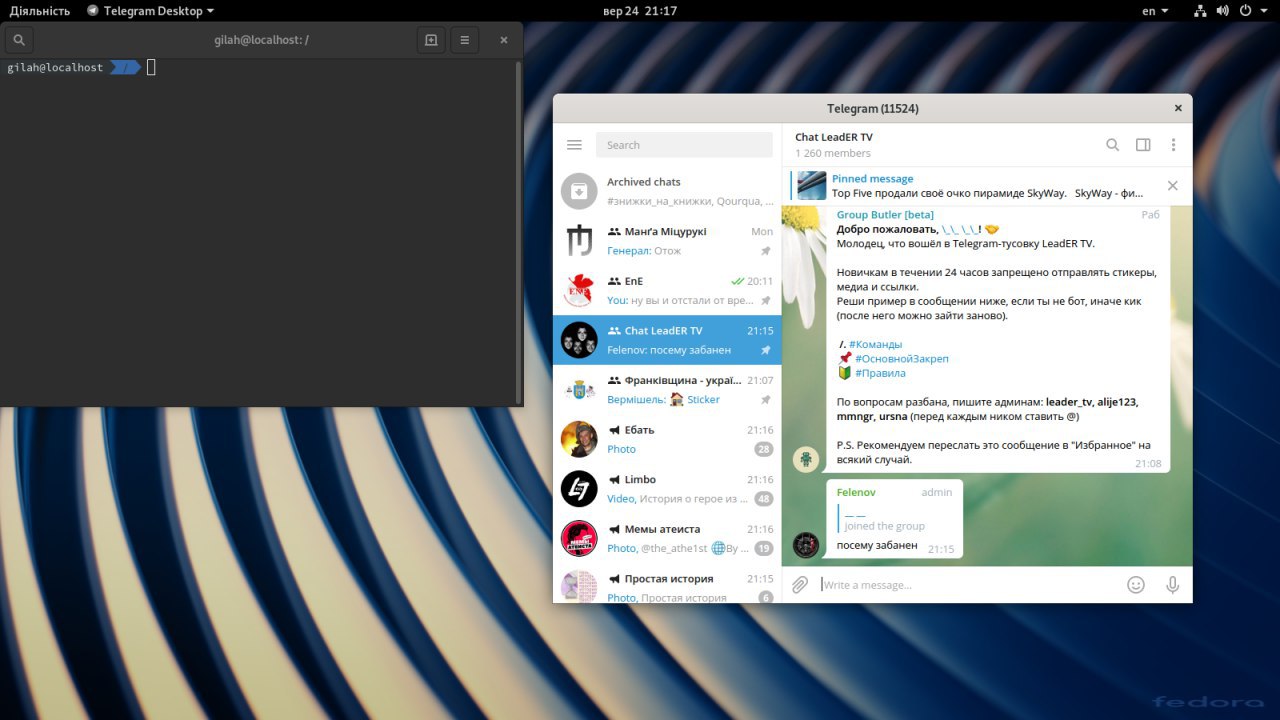The height and width of the screenshot is (720, 1280).
Task: Click the volume icon in top bar
Action: pos(1223,11)
